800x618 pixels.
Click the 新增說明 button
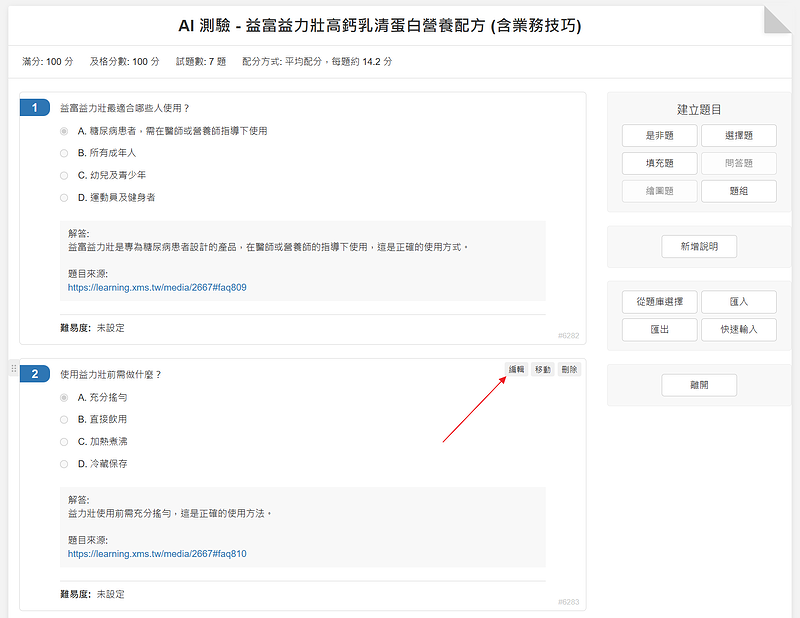point(699,246)
